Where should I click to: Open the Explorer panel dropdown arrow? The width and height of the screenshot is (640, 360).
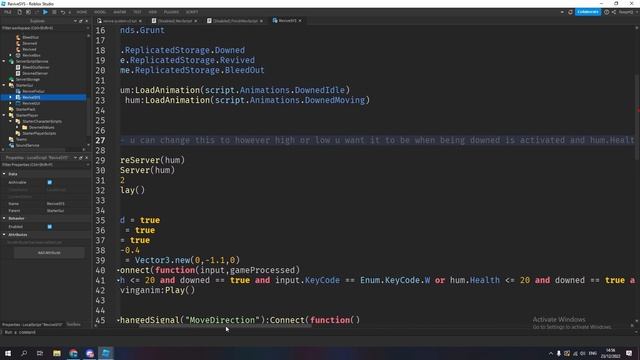[75, 21]
